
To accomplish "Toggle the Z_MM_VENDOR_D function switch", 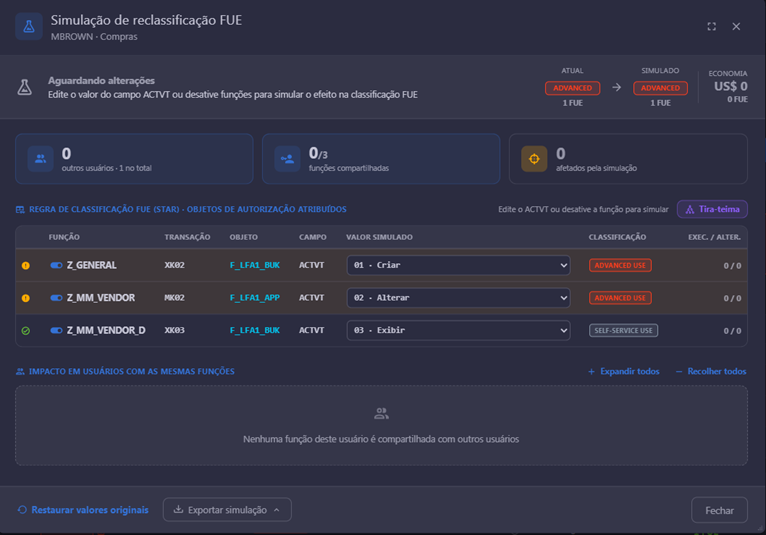I will [x=56, y=330].
